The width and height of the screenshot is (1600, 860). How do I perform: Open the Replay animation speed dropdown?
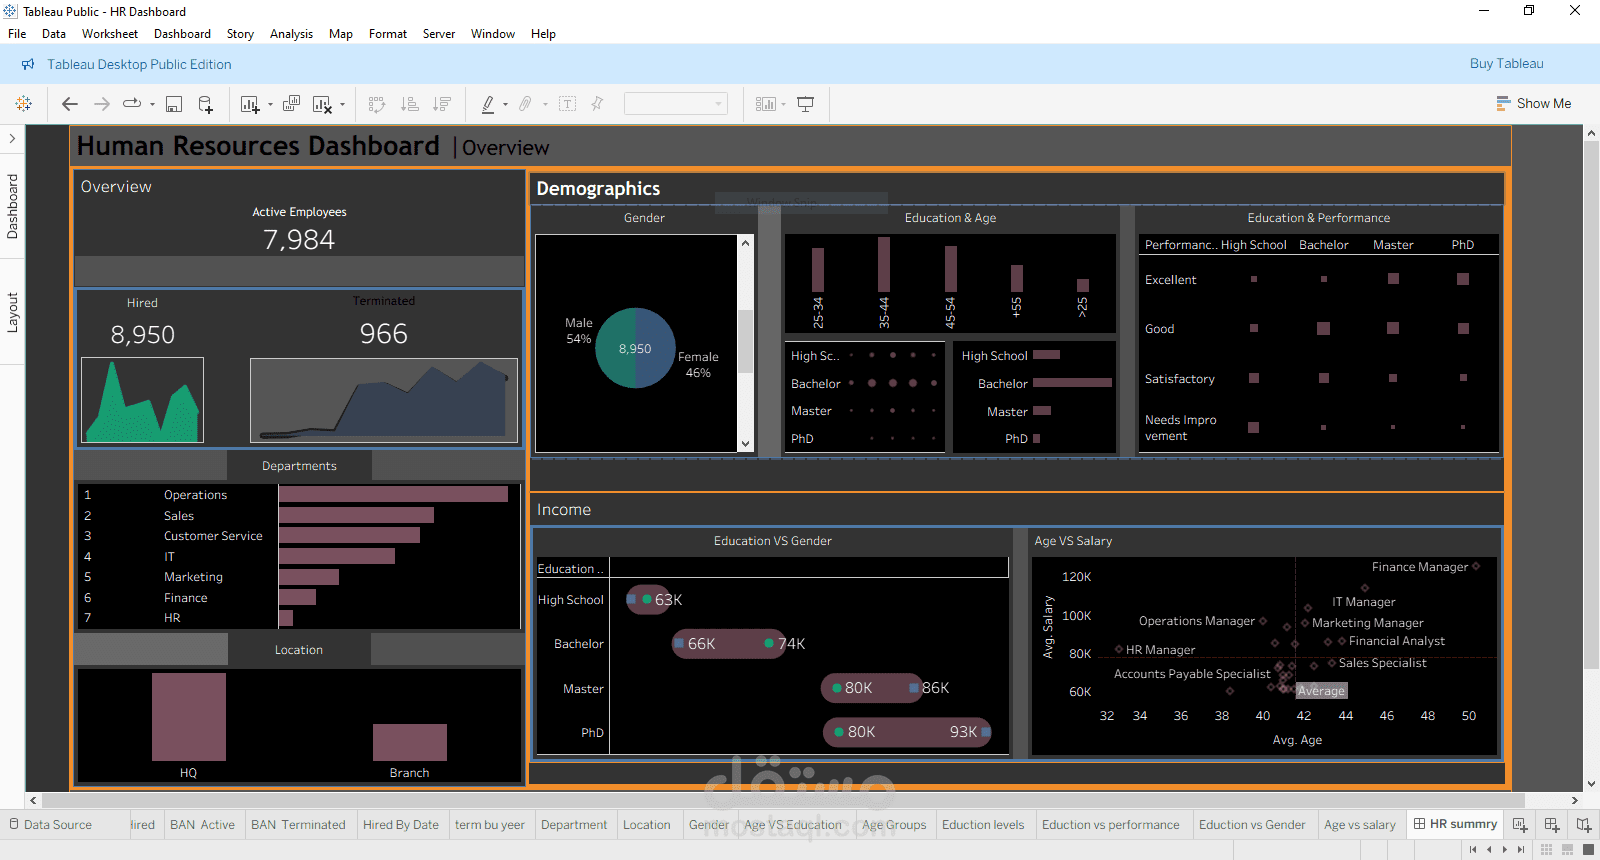pos(152,104)
